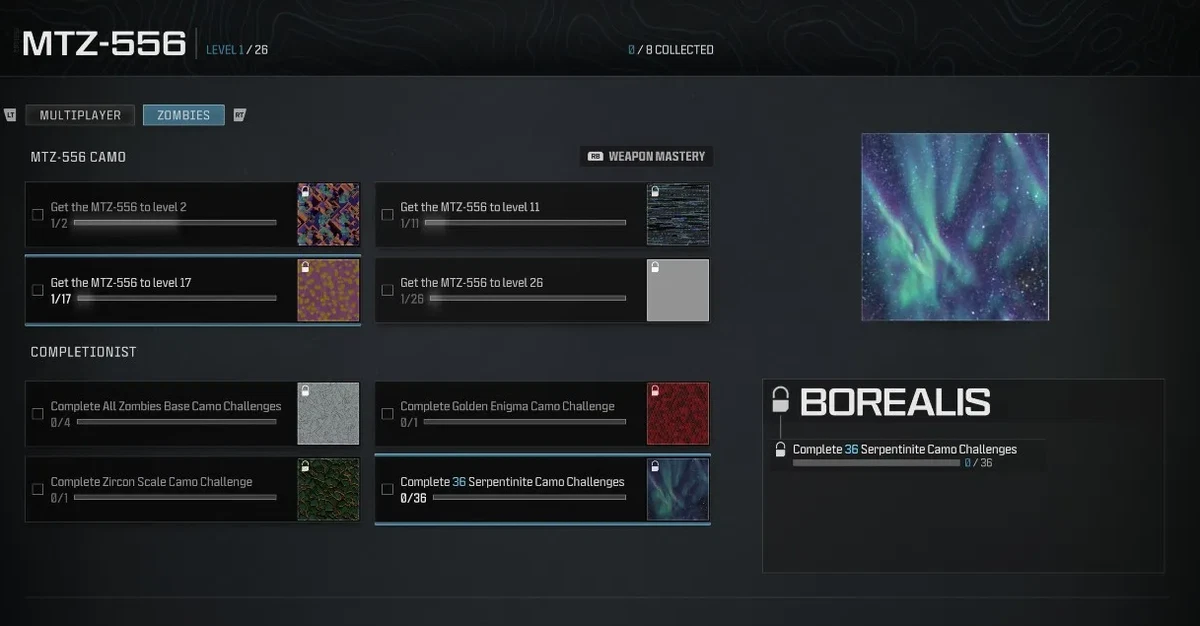1200x626 pixels.
Task: Tick checkbox for MTZ-556 level 17 challenge
Action: (38, 290)
